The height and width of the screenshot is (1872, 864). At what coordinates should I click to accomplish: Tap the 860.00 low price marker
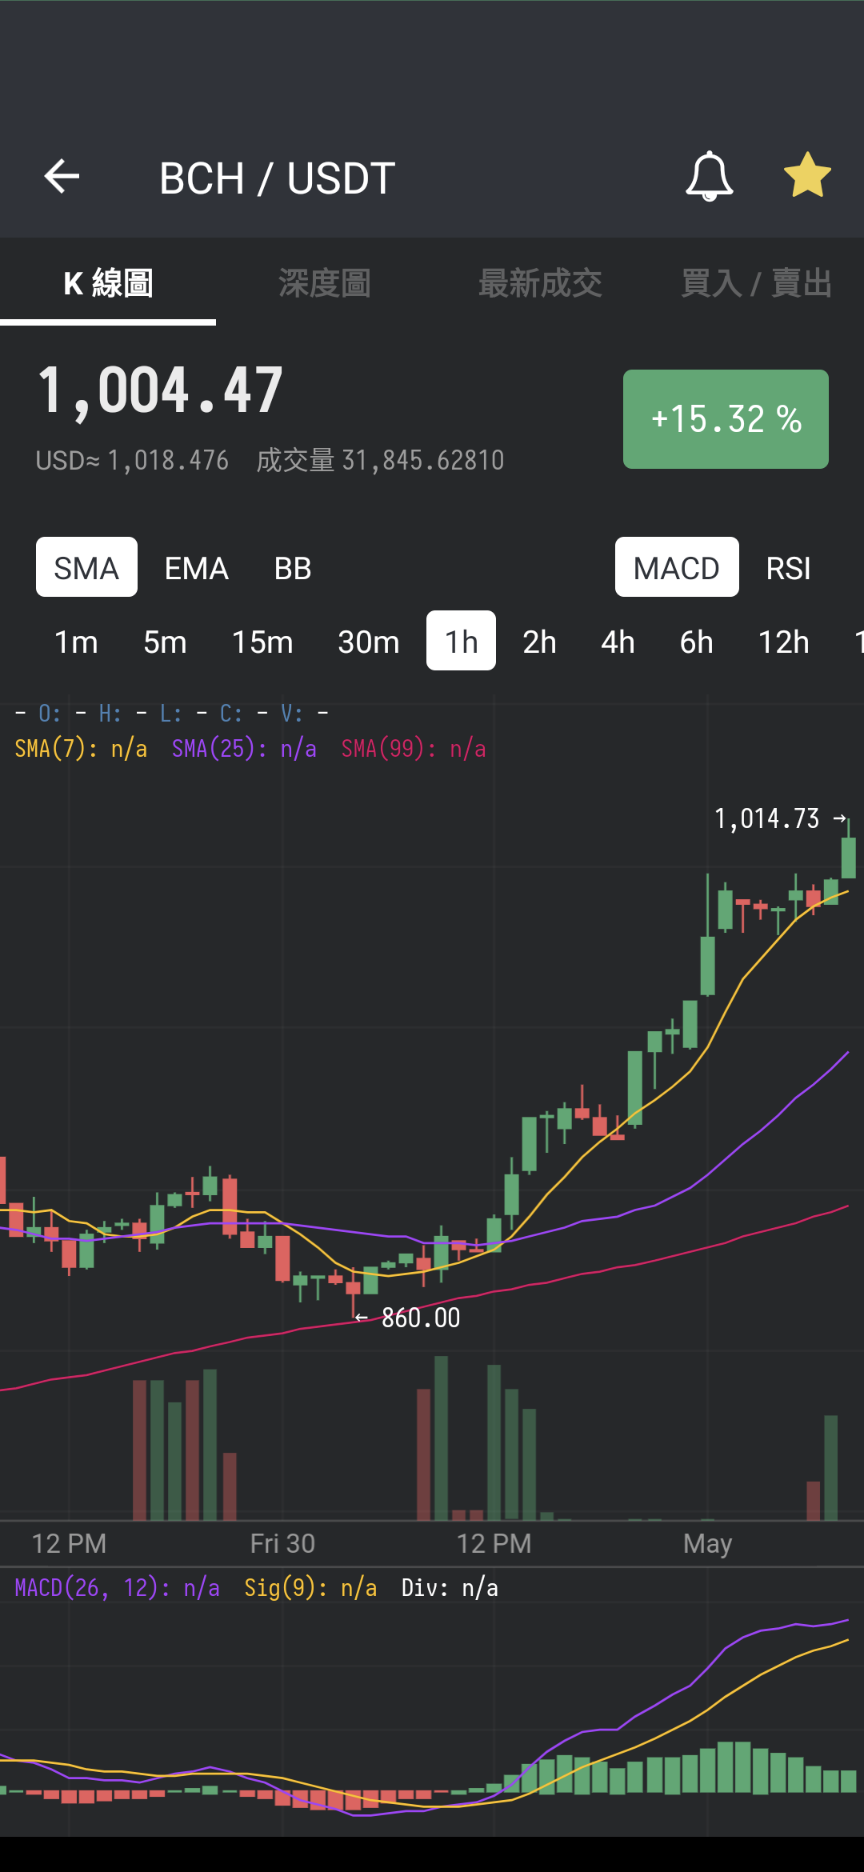coord(408,1318)
